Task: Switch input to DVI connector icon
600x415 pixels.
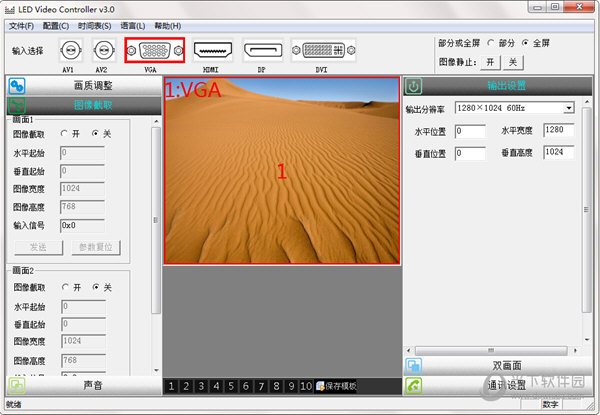Action: click(x=323, y=50)
